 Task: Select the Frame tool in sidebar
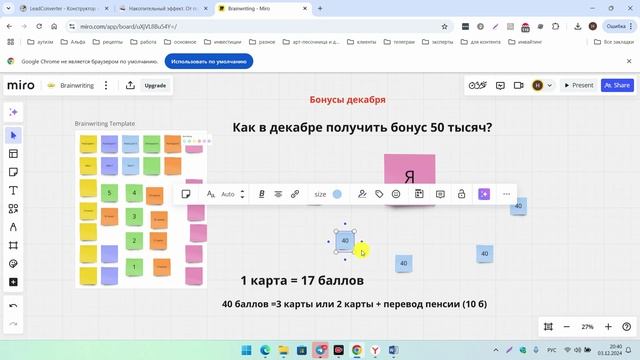13,245
